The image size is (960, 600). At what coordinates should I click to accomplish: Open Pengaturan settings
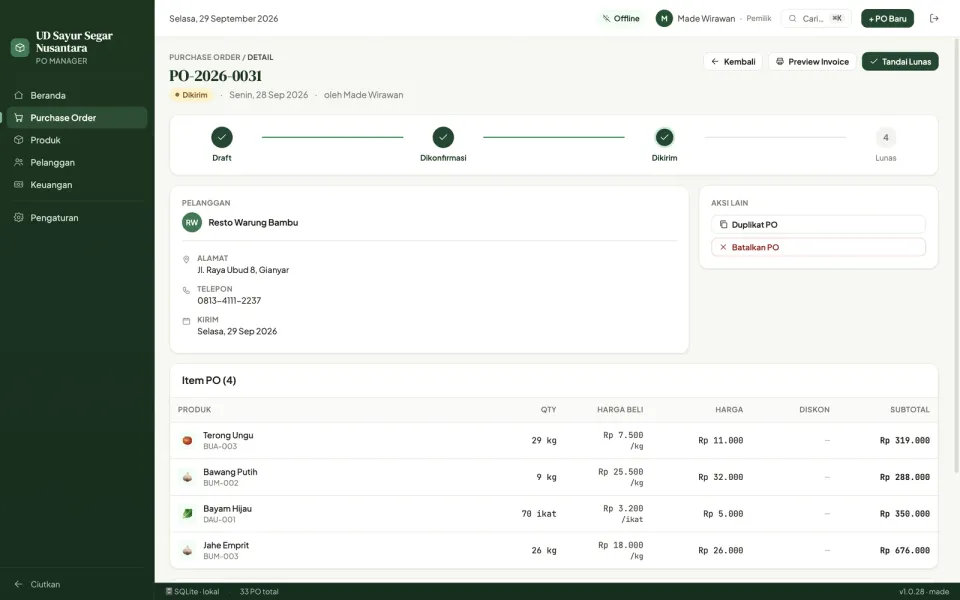(x=77, y=217)
